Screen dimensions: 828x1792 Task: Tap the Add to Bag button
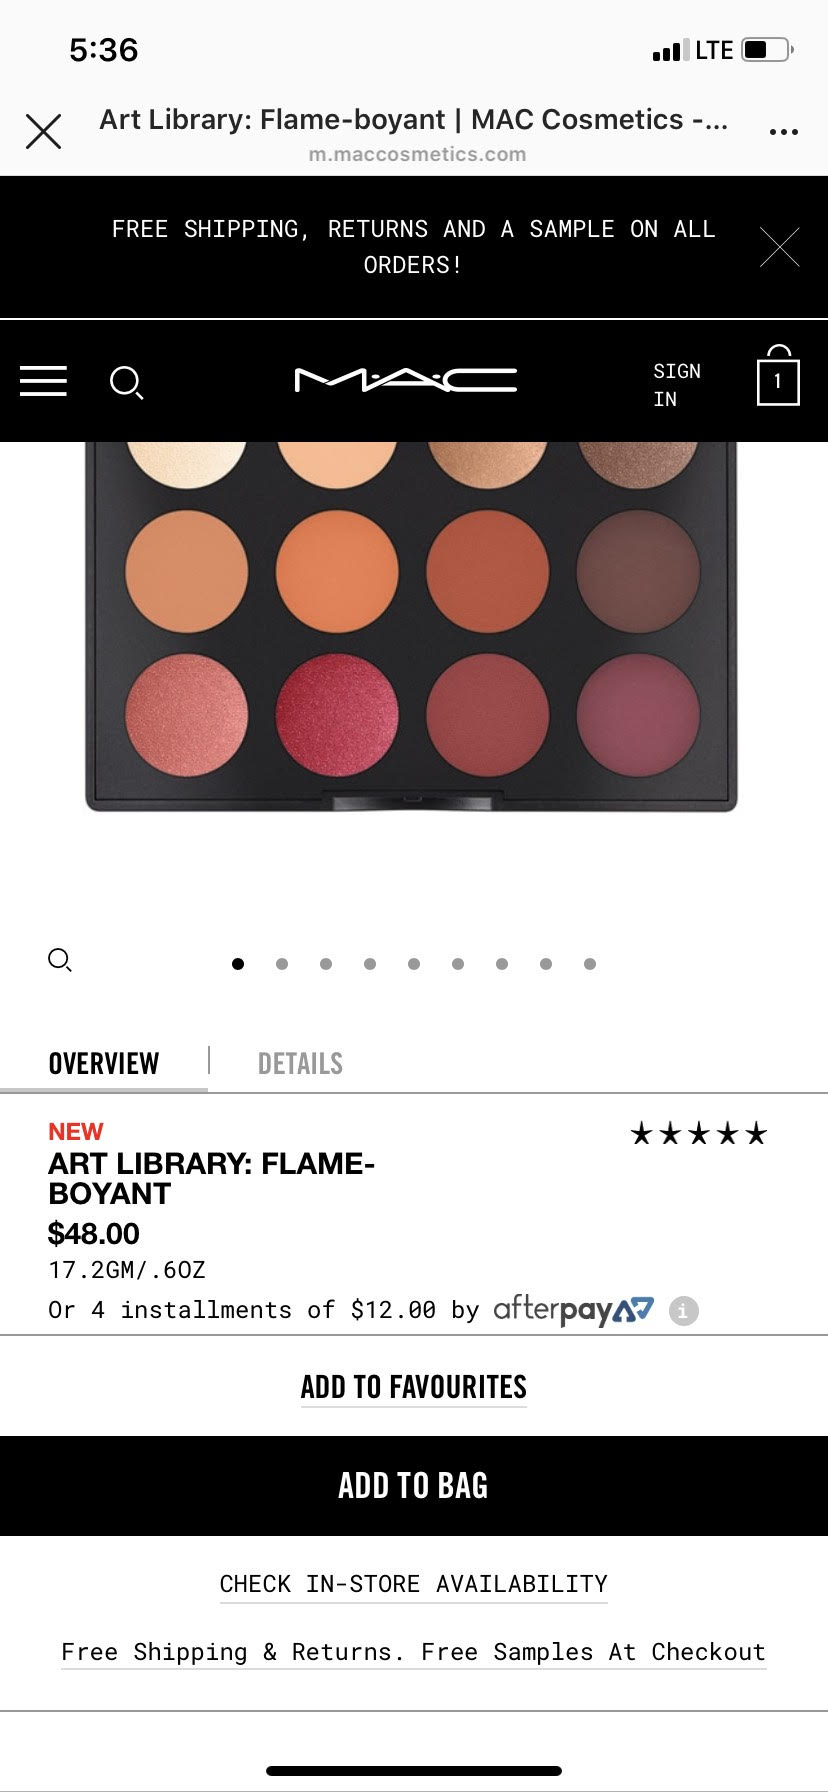[414, 1486]
